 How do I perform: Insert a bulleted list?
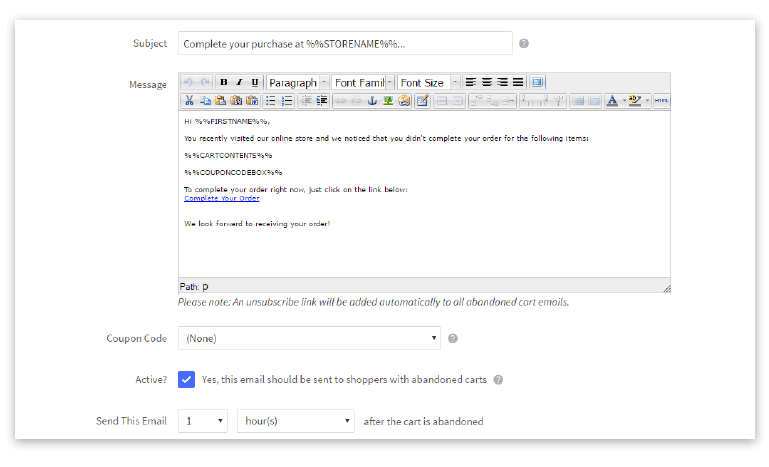click(271, 100)
